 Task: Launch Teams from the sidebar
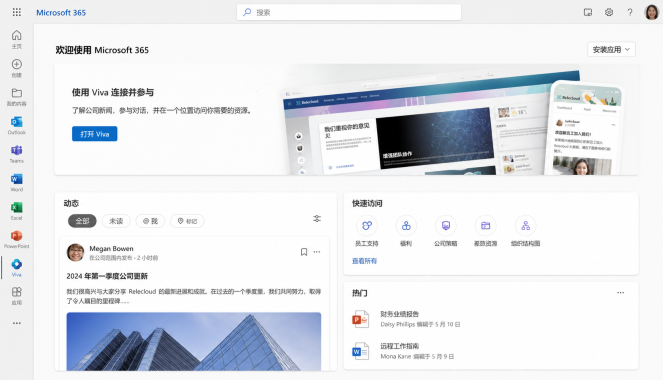coord(16,154)
